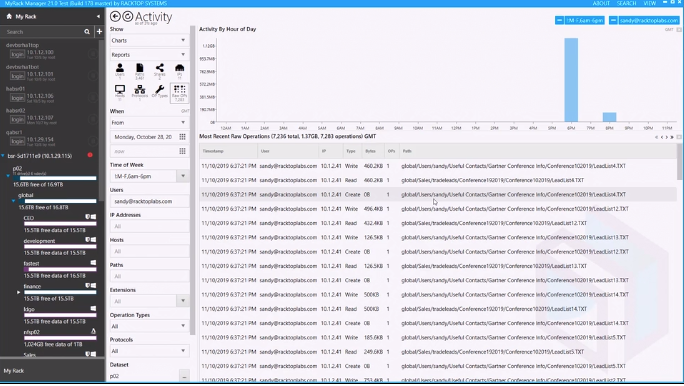This screenshot has width=684, height=386.
Task: Expand the chart panel via corner icon
Action: (x=679, y=30)
